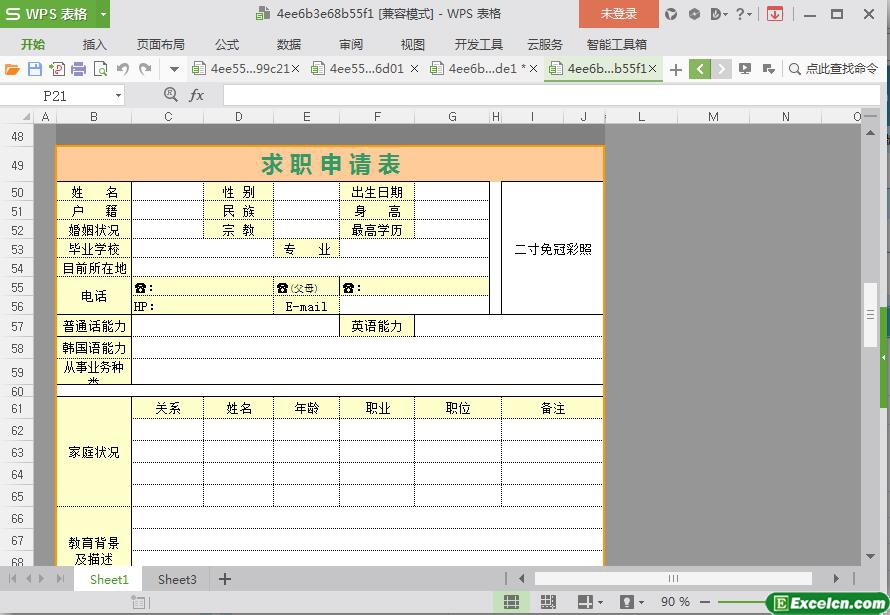Screen dimensions: 890x615
Task: Add a new sheet with plus icon
Action: (225, 579)
